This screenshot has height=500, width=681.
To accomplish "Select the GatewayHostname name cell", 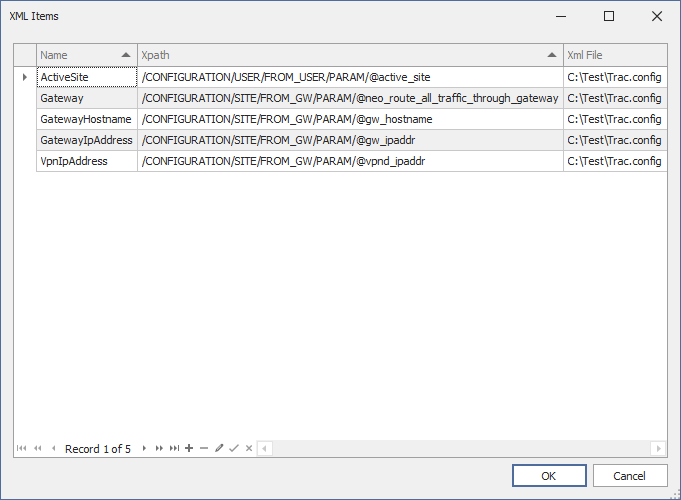I will pyautogui.click(x=87, y=119).
